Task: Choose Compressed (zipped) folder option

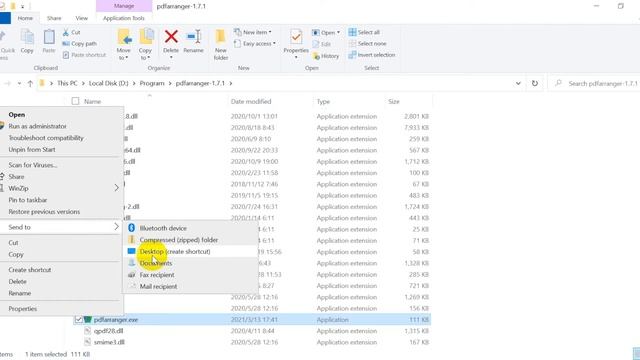Action: pos(191,240)
